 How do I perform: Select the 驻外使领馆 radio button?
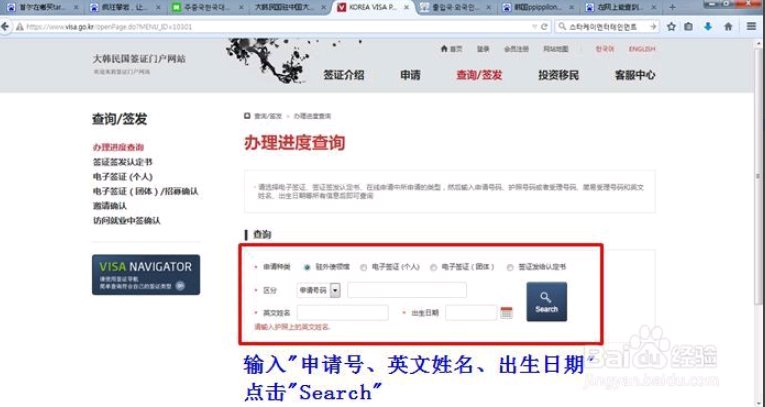(x=307, y=267)
